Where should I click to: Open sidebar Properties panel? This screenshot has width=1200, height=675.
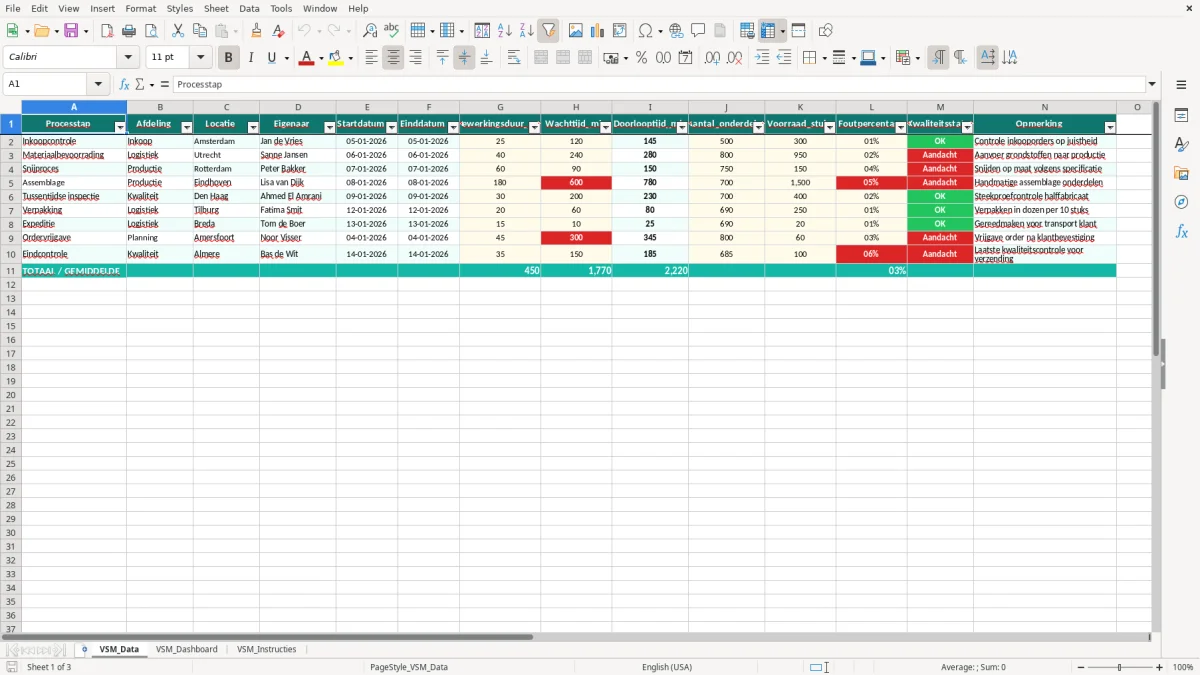(x=1181, y=115)
